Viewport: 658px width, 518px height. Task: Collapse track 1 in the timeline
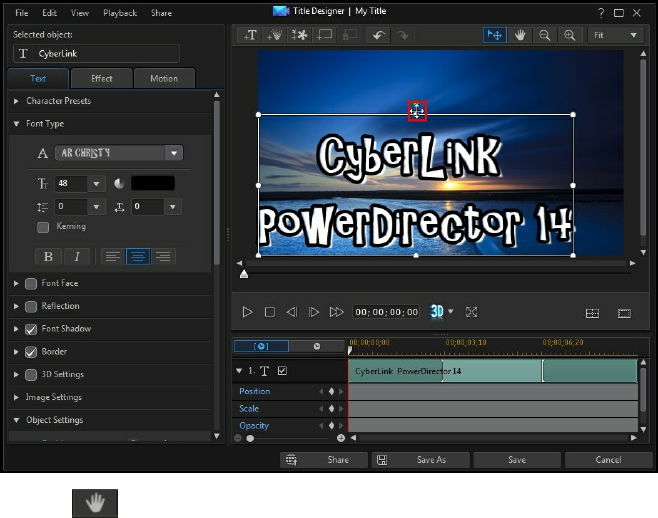pyautogui.click(x=239, y=371)
